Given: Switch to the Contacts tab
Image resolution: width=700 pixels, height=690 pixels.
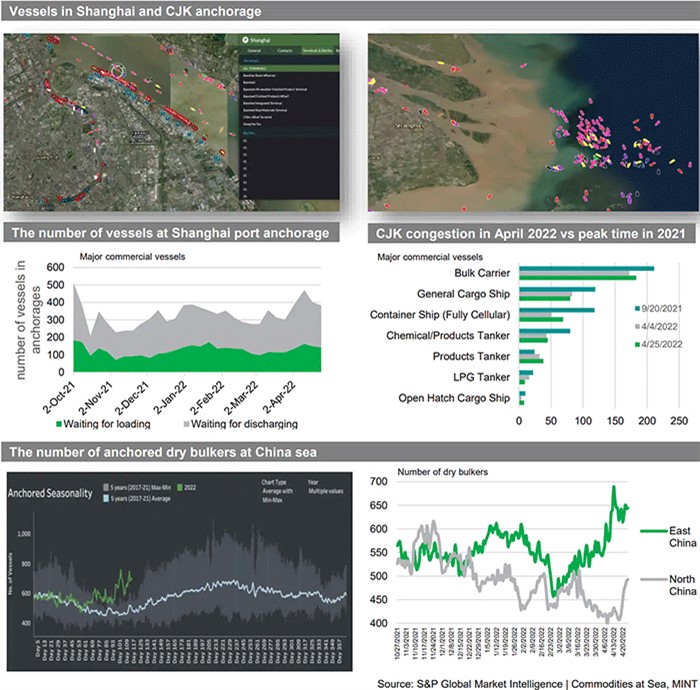Looking at the screenshot, I should (284, 49).
